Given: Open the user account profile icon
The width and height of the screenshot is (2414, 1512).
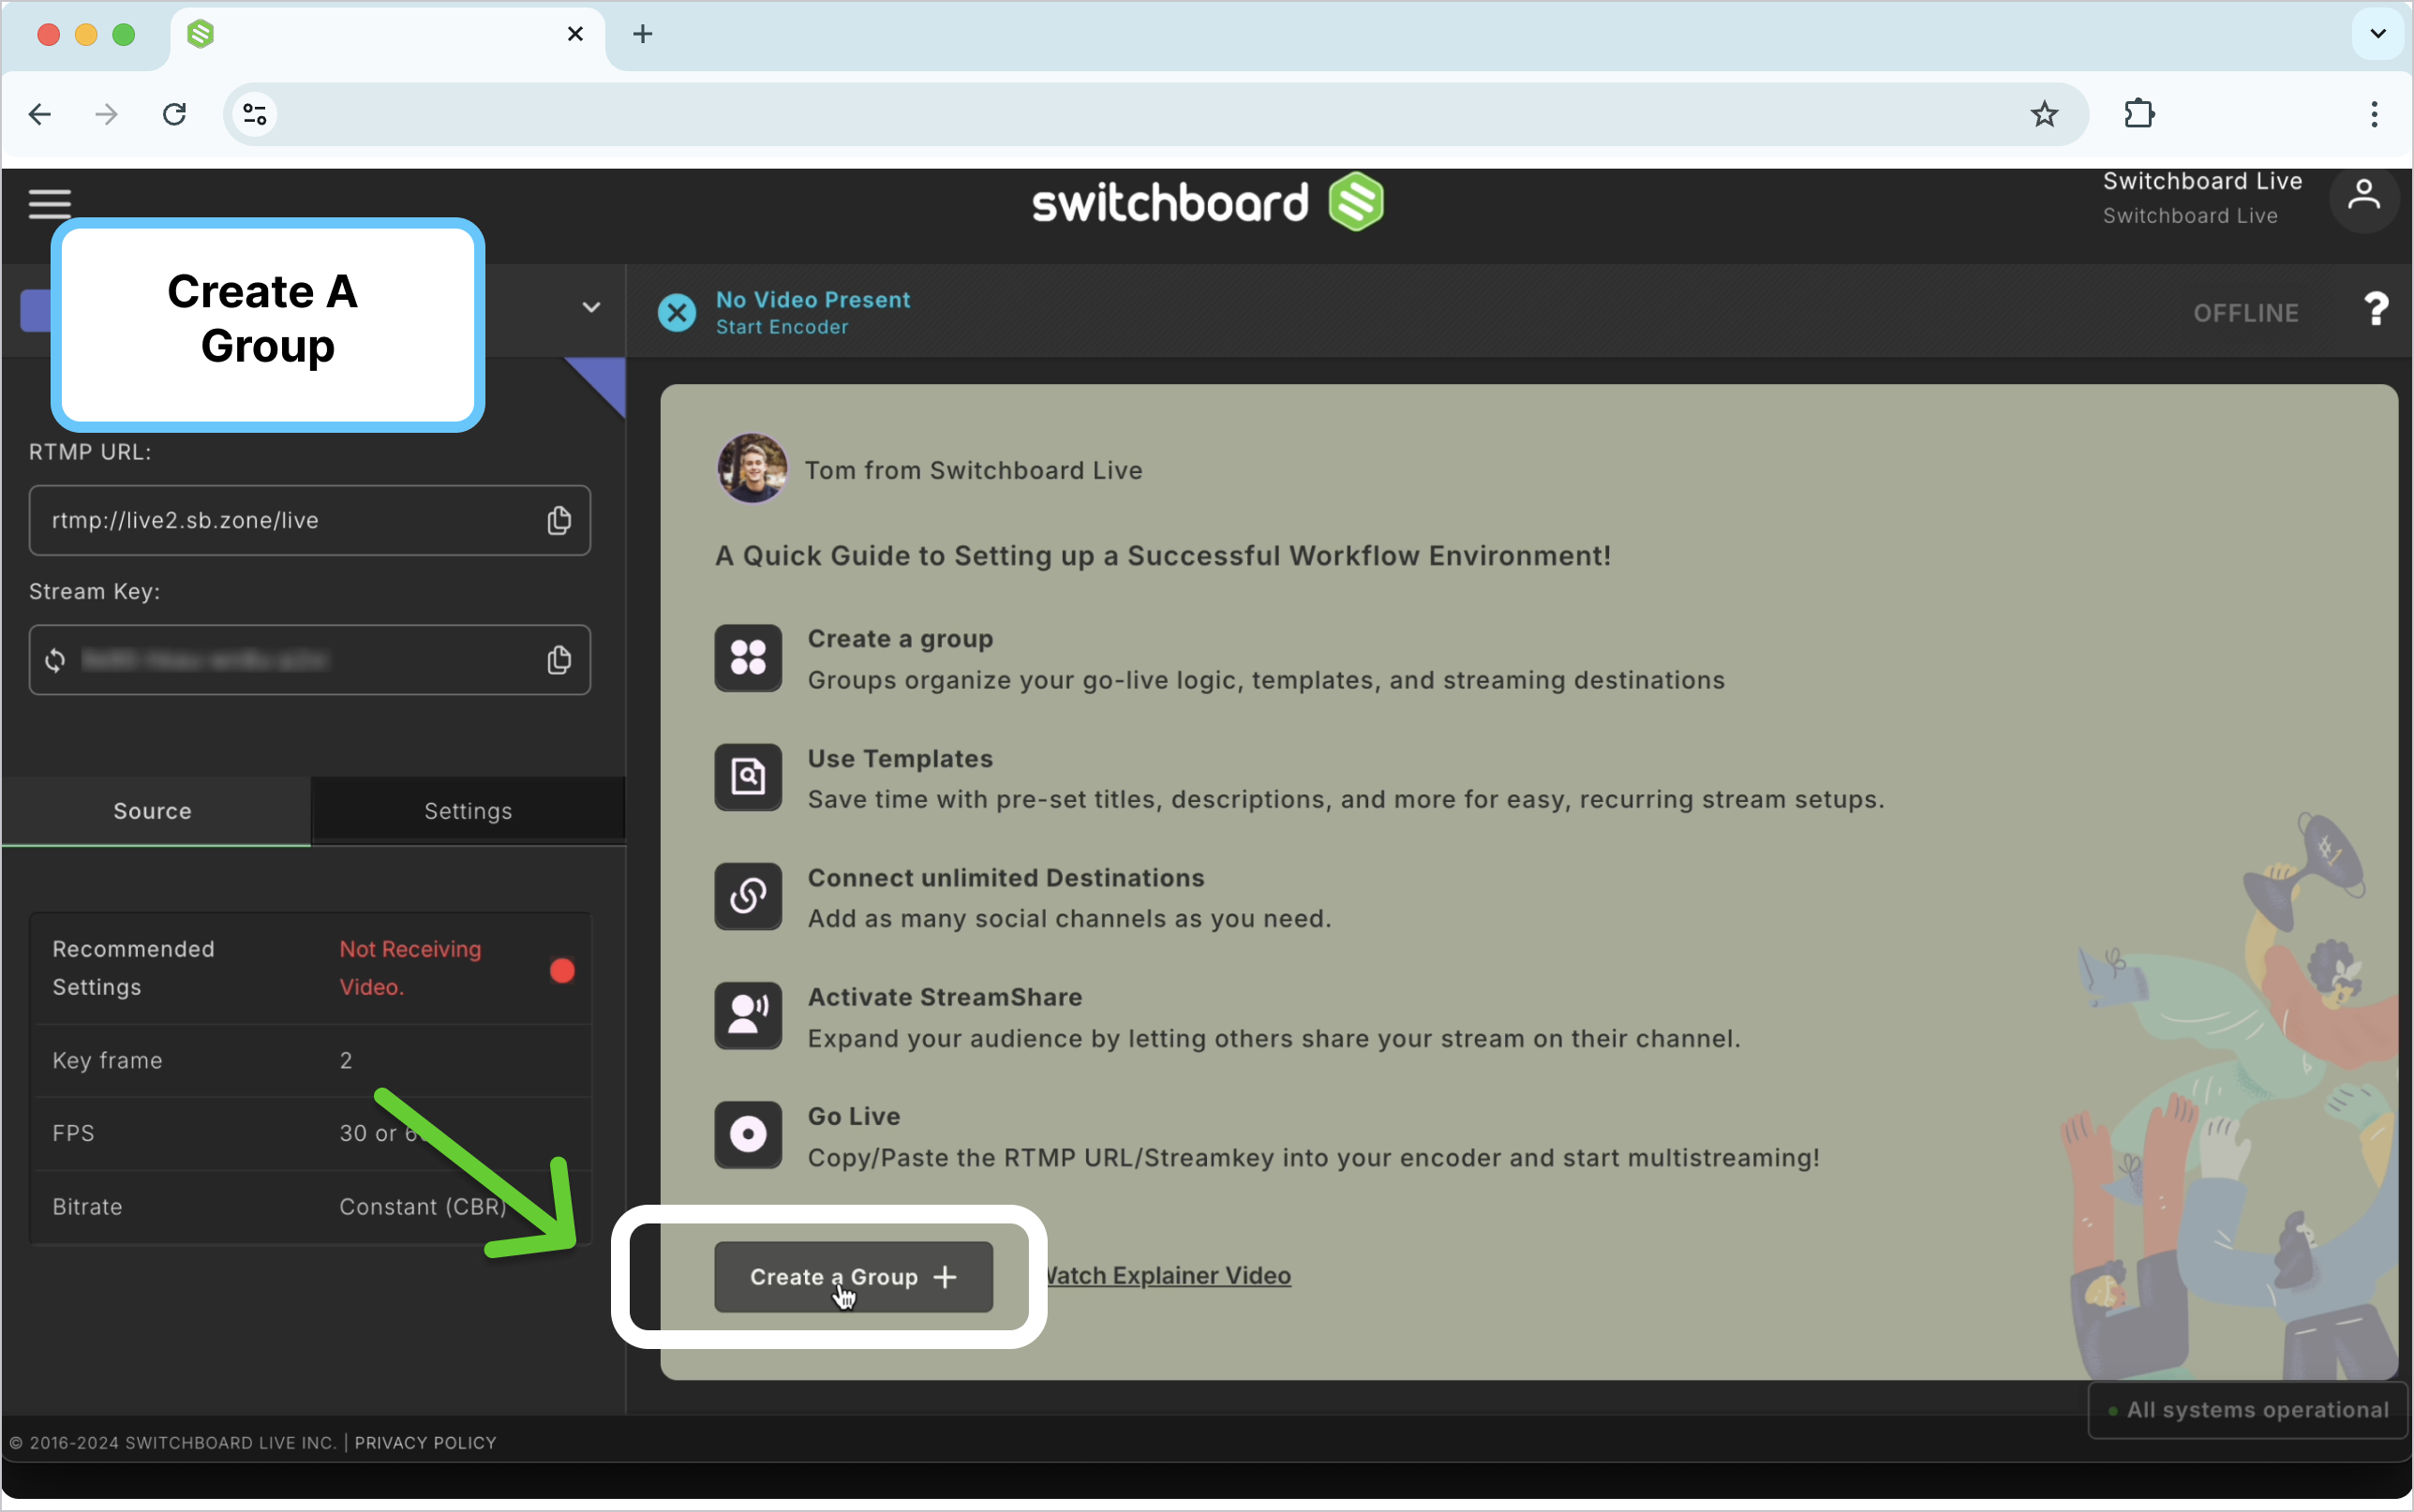Looking at the screenshot, I should click(2364, 197).
